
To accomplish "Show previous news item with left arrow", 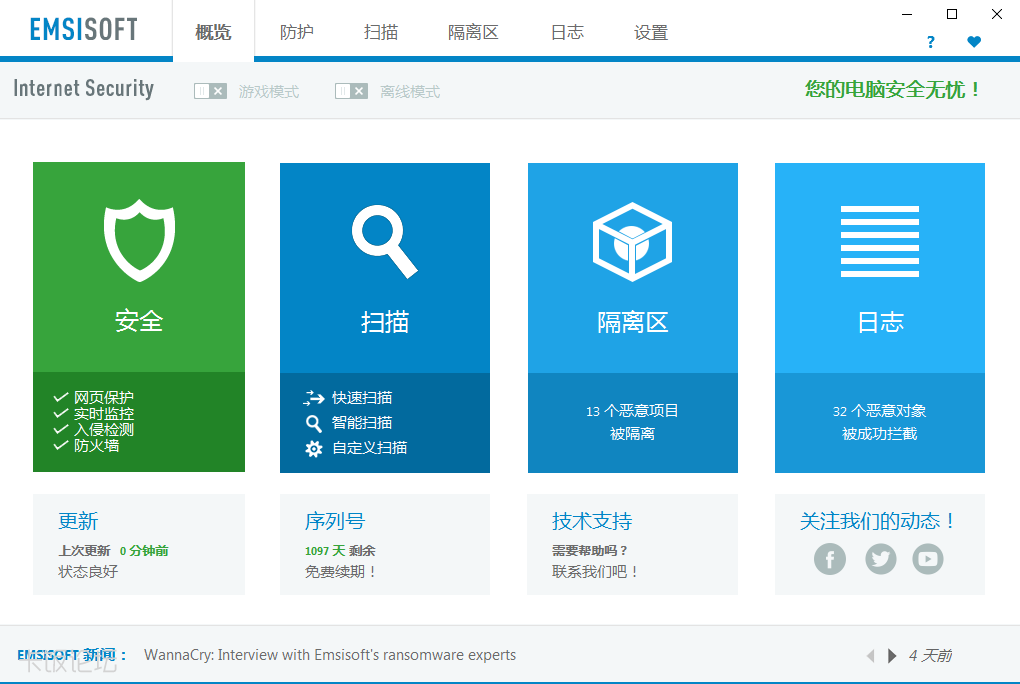I will (x=870, y=655).
